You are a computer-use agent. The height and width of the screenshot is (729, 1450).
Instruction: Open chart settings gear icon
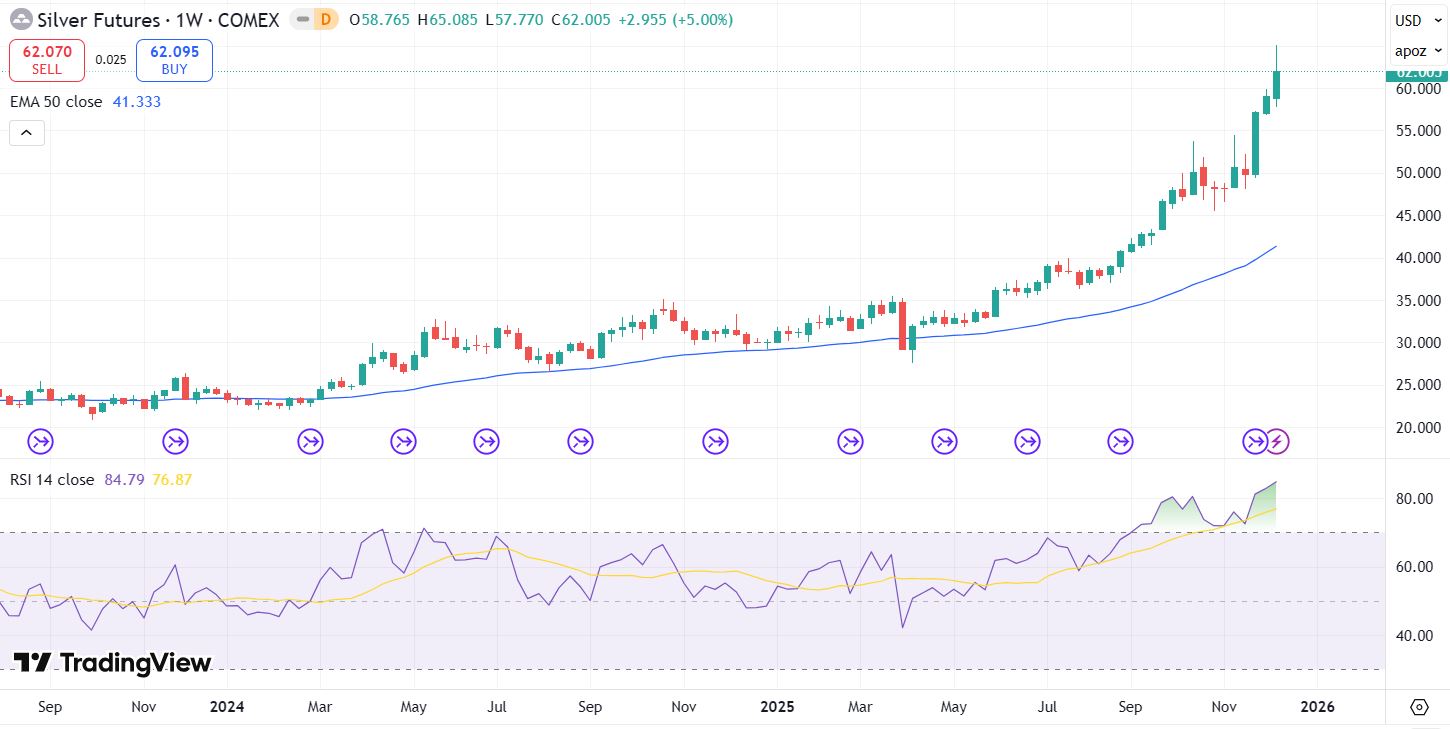[x=1418, y=707]
